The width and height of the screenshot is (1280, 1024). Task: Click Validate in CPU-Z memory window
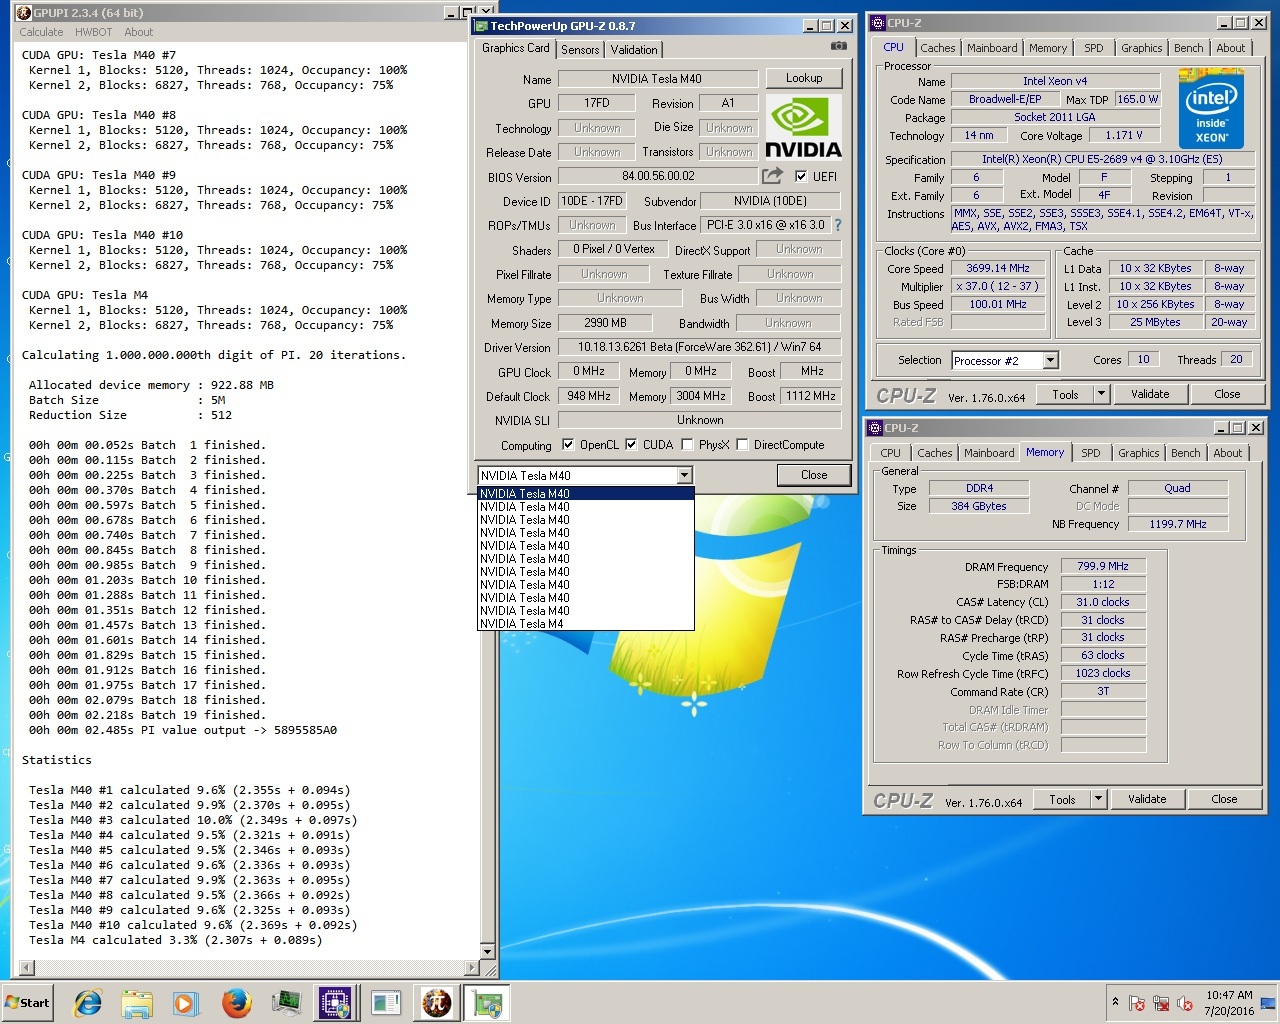[x=1147, y=799]
